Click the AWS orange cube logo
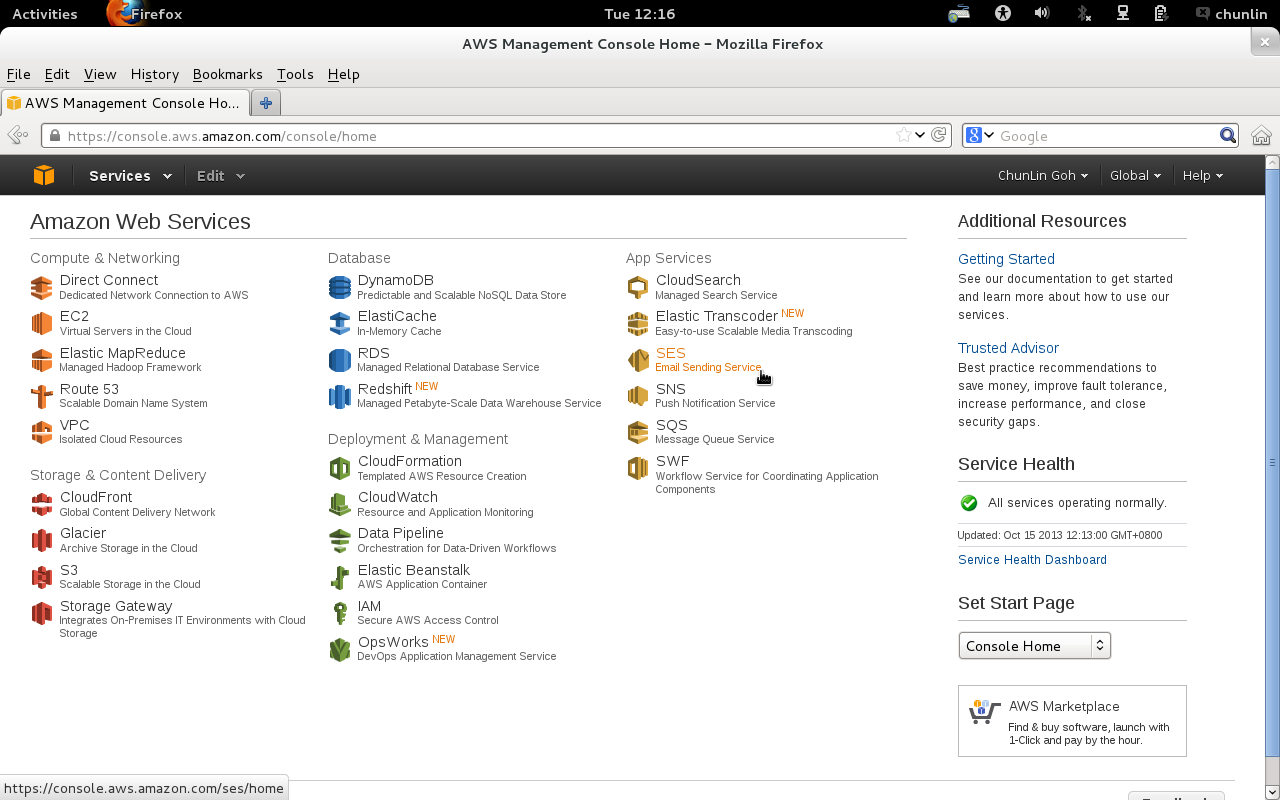This screenshot has height=800, width=1280. tap(44, 175)
